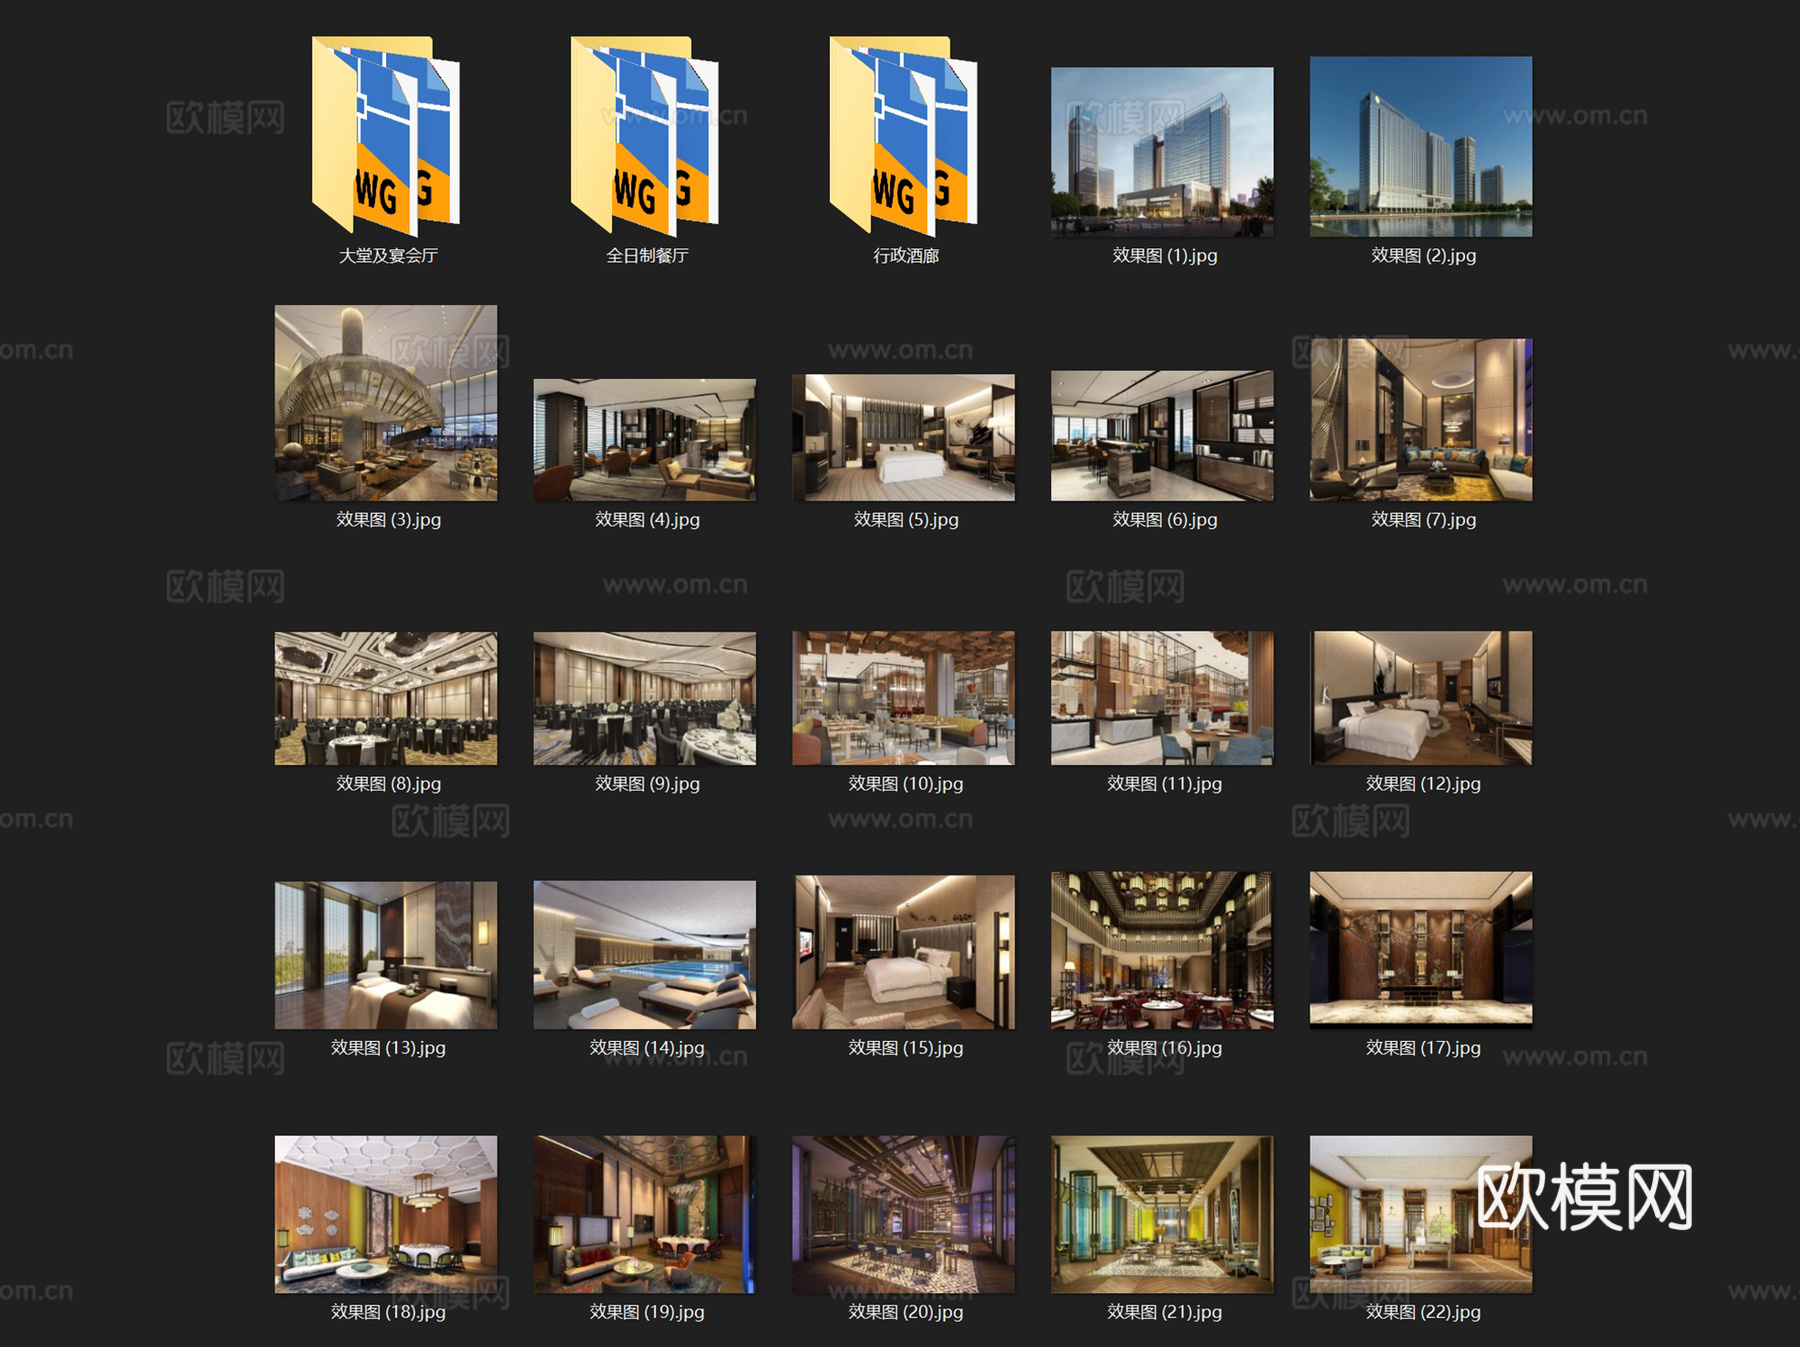Click the 行政酒廊 folder name text
The image size is (1800, 1347).
[906, 256]
